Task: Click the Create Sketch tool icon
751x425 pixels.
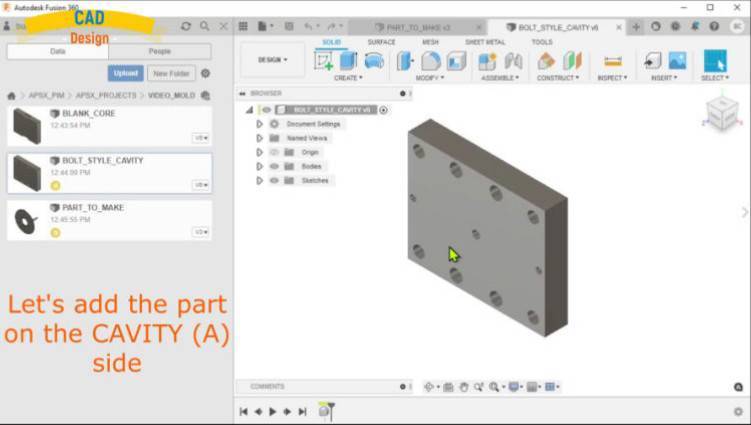Action: [x=324, y=61]
